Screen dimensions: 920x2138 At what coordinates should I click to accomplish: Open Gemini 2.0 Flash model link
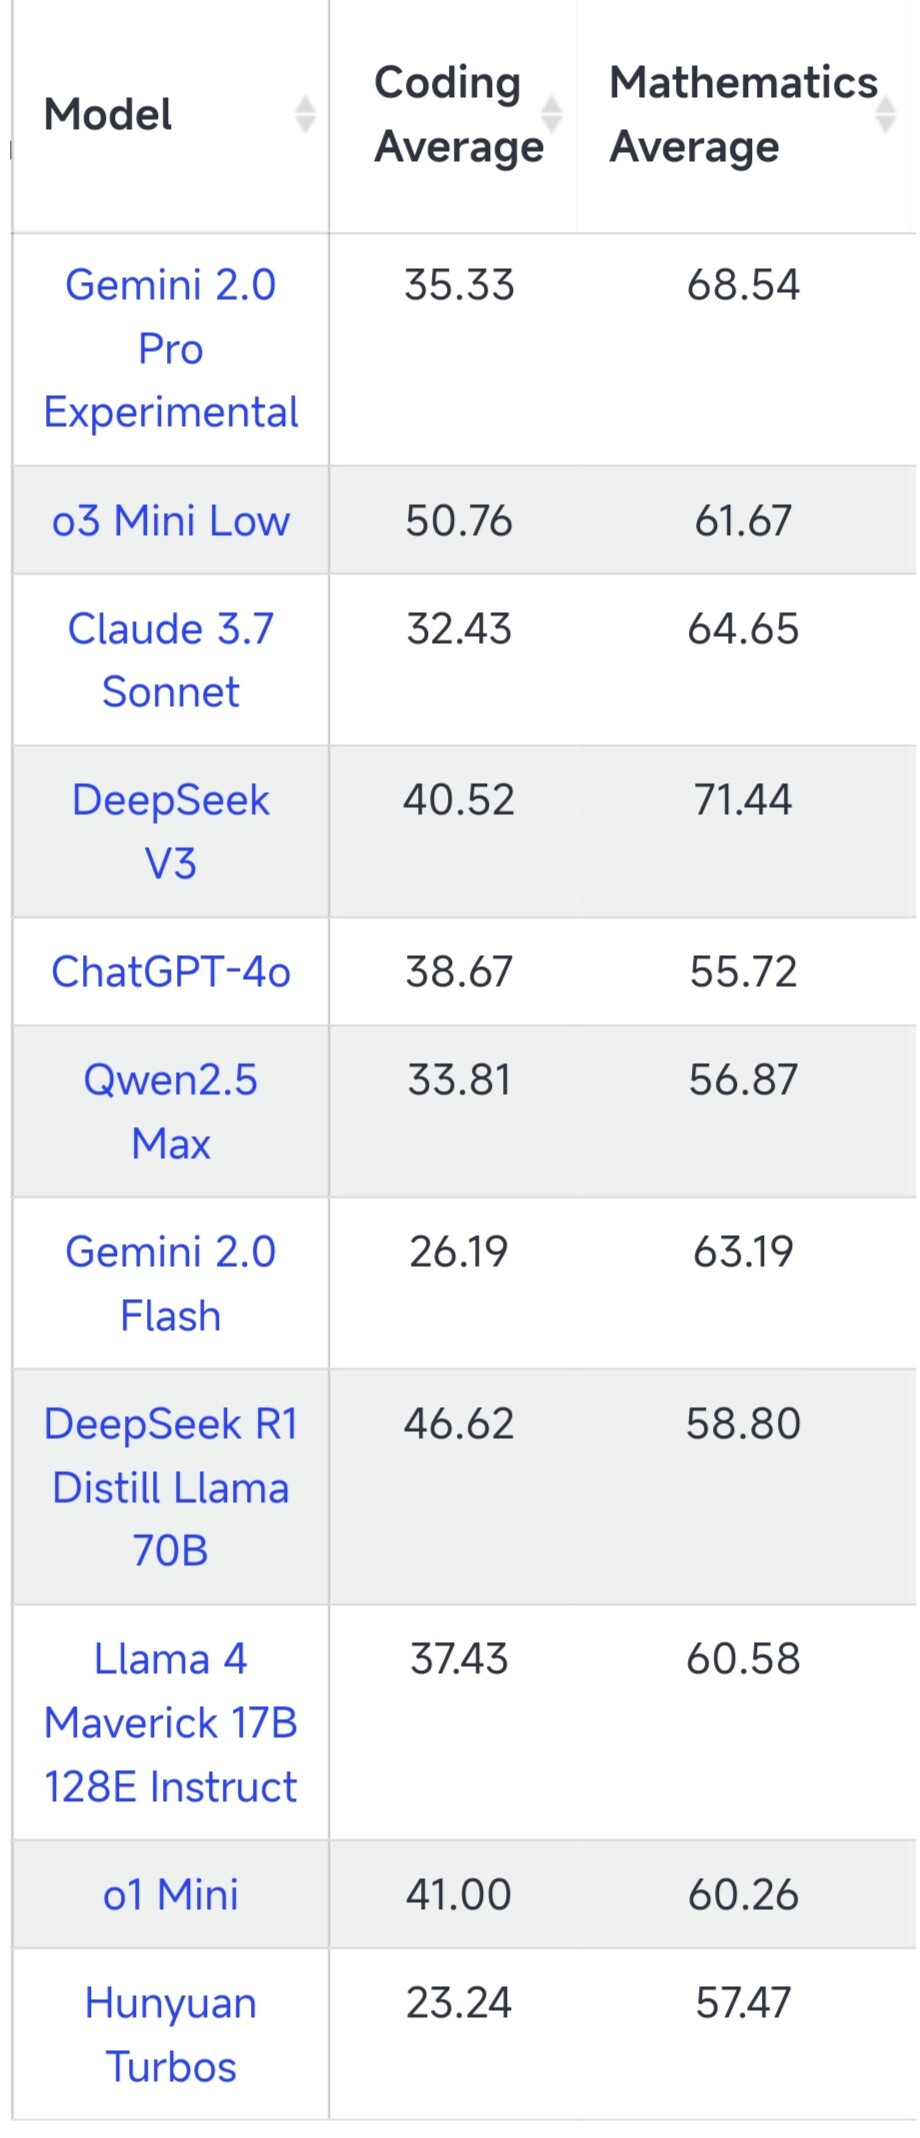(171, 1283)
